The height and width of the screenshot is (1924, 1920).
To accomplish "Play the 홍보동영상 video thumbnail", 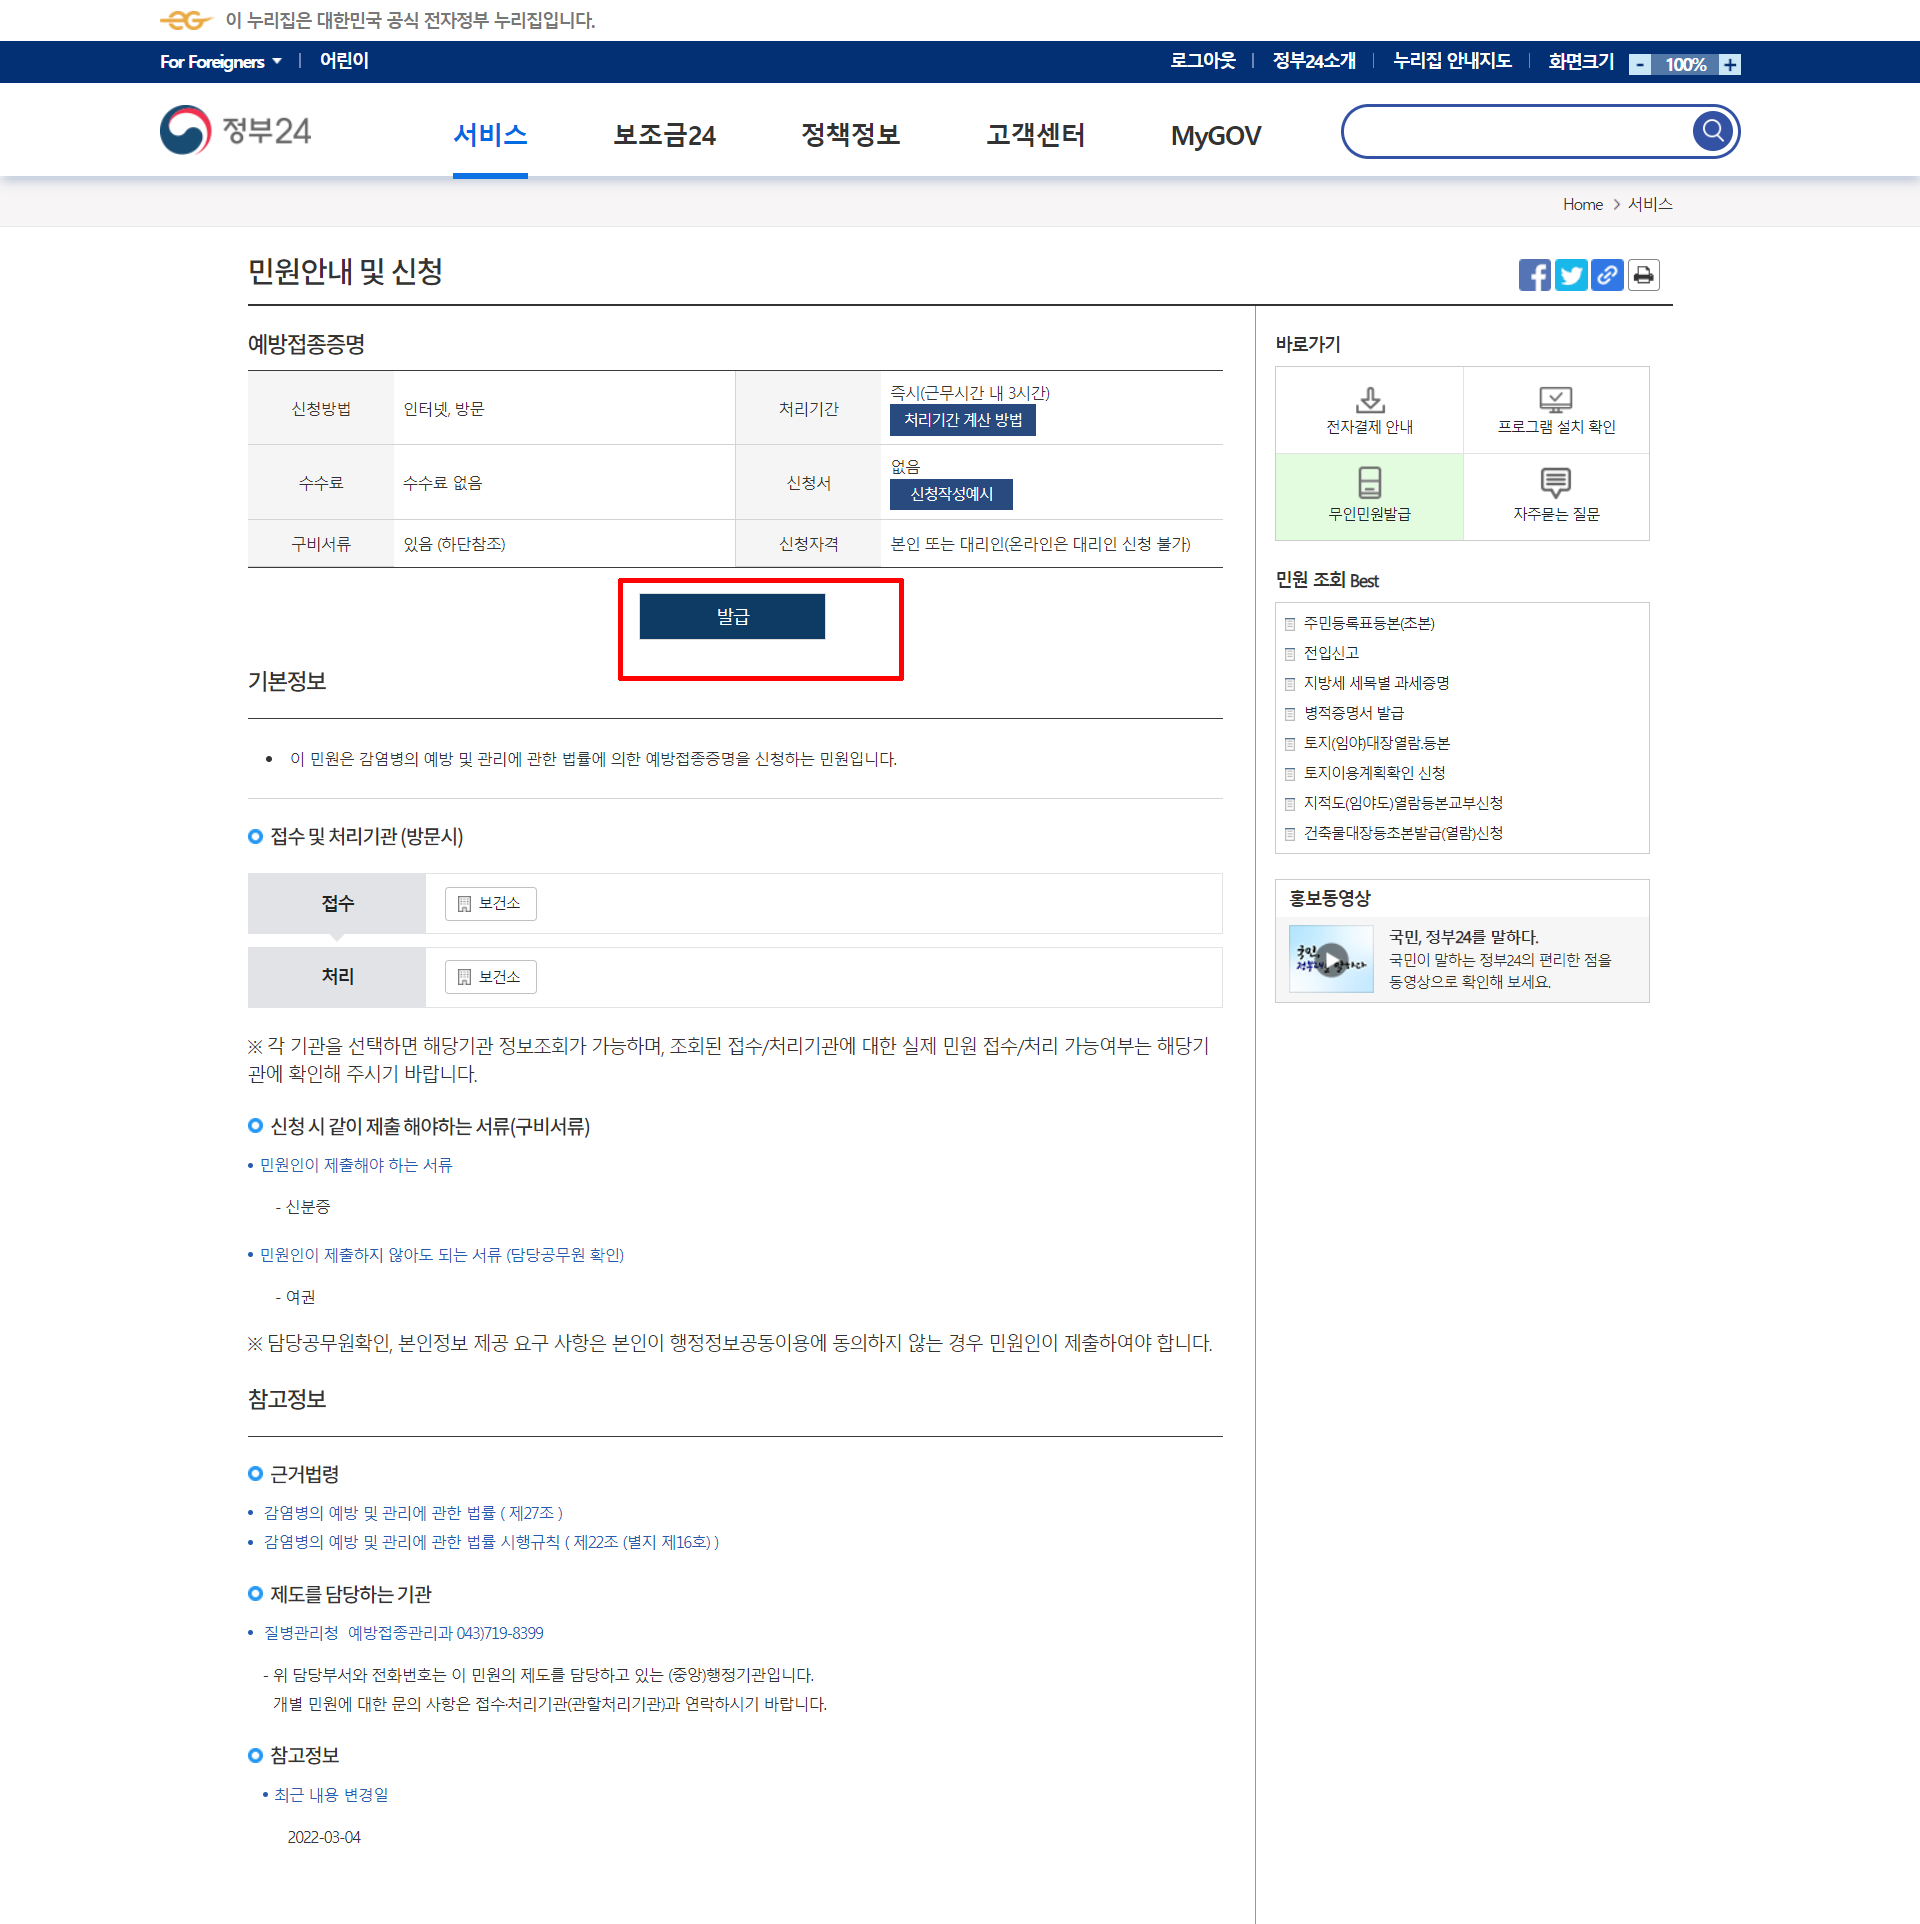I will (x=1331, y=960).
